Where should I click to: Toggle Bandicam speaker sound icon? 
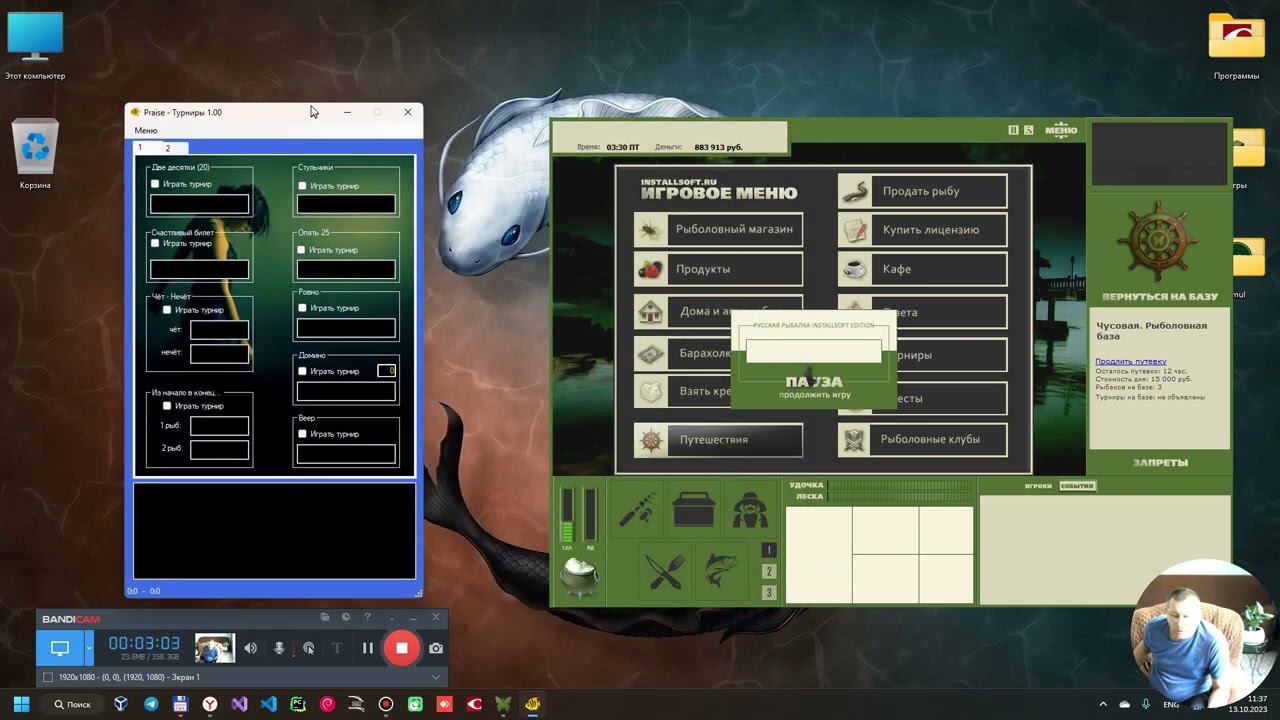[250, 648]
